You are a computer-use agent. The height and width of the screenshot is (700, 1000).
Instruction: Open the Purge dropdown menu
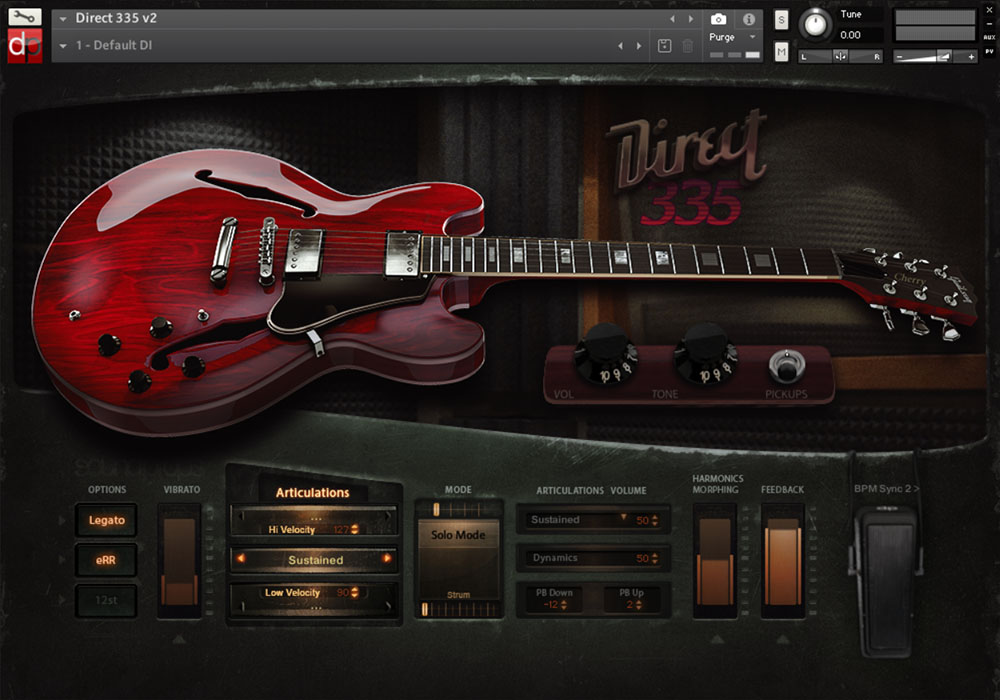[753, 37]
